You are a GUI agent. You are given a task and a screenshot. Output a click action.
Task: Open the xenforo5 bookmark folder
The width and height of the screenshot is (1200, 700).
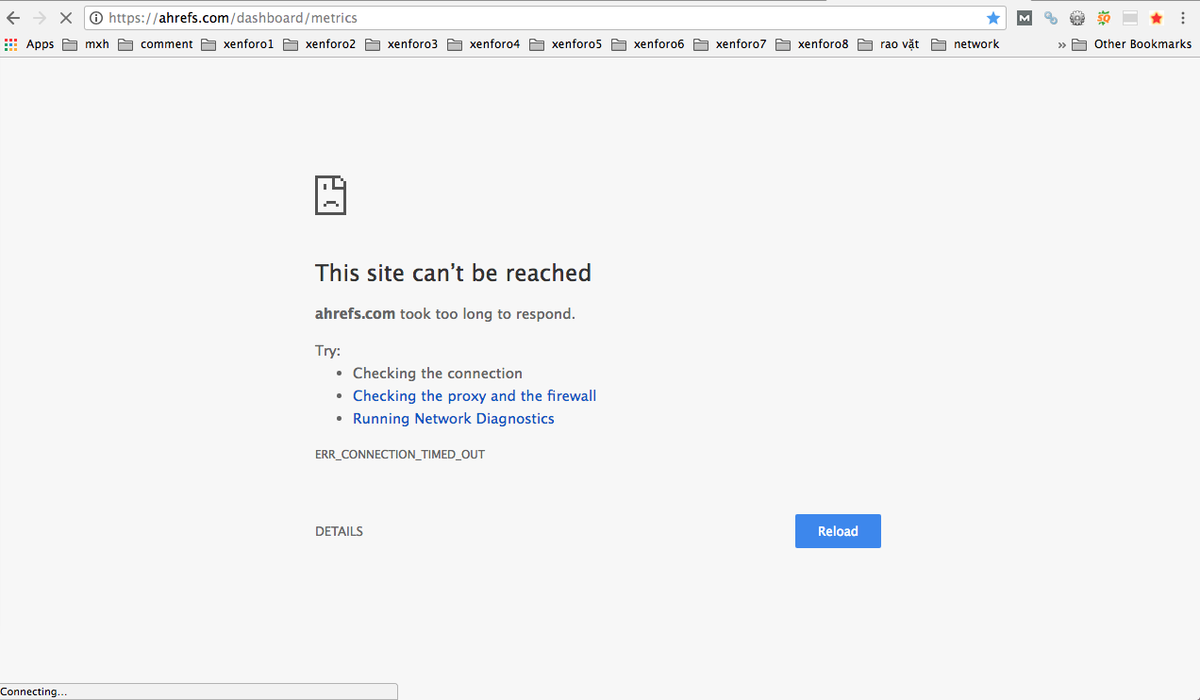point(565,44)
